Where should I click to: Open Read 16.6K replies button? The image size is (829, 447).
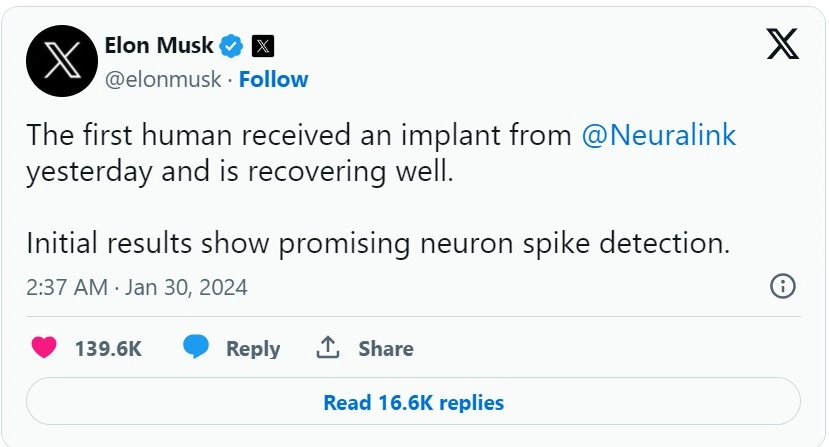(413, 403)
